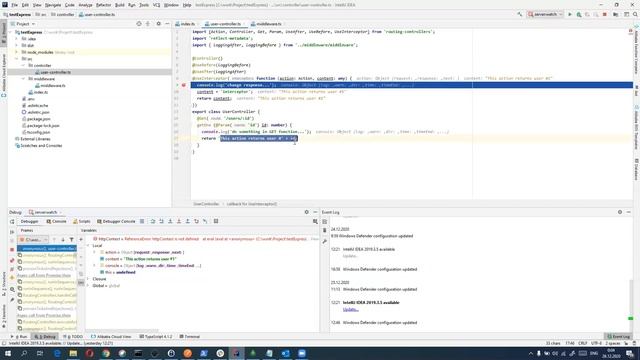Add new watch with plus icon
The height and width of the screenshot is (360, 640).
(81, 240)
